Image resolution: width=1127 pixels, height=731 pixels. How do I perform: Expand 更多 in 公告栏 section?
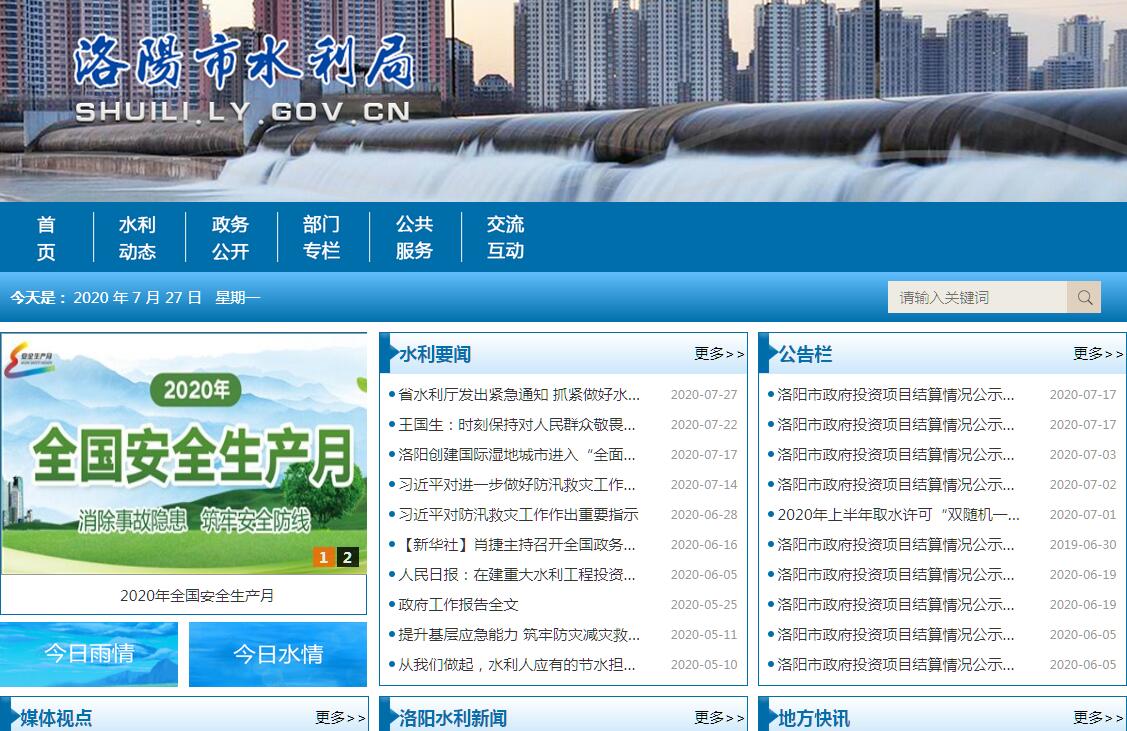[x=1098, y=354]
